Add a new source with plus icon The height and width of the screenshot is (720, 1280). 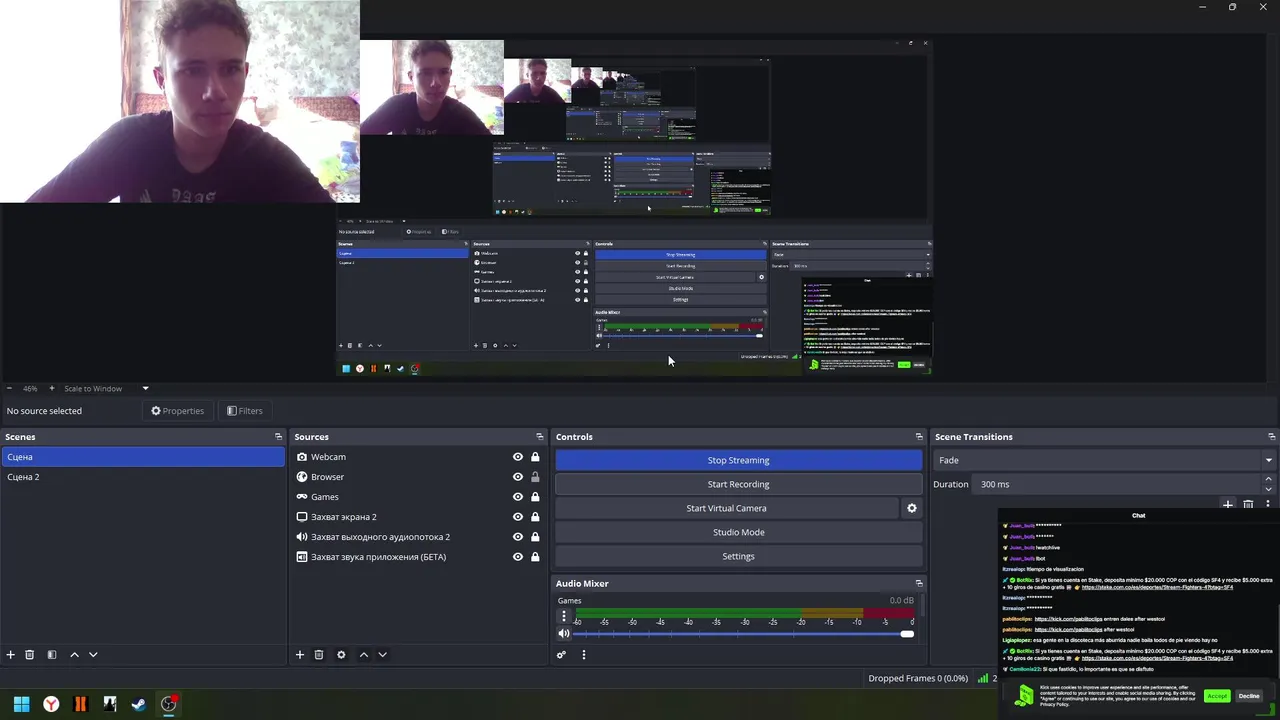click(x=300, y=655)
